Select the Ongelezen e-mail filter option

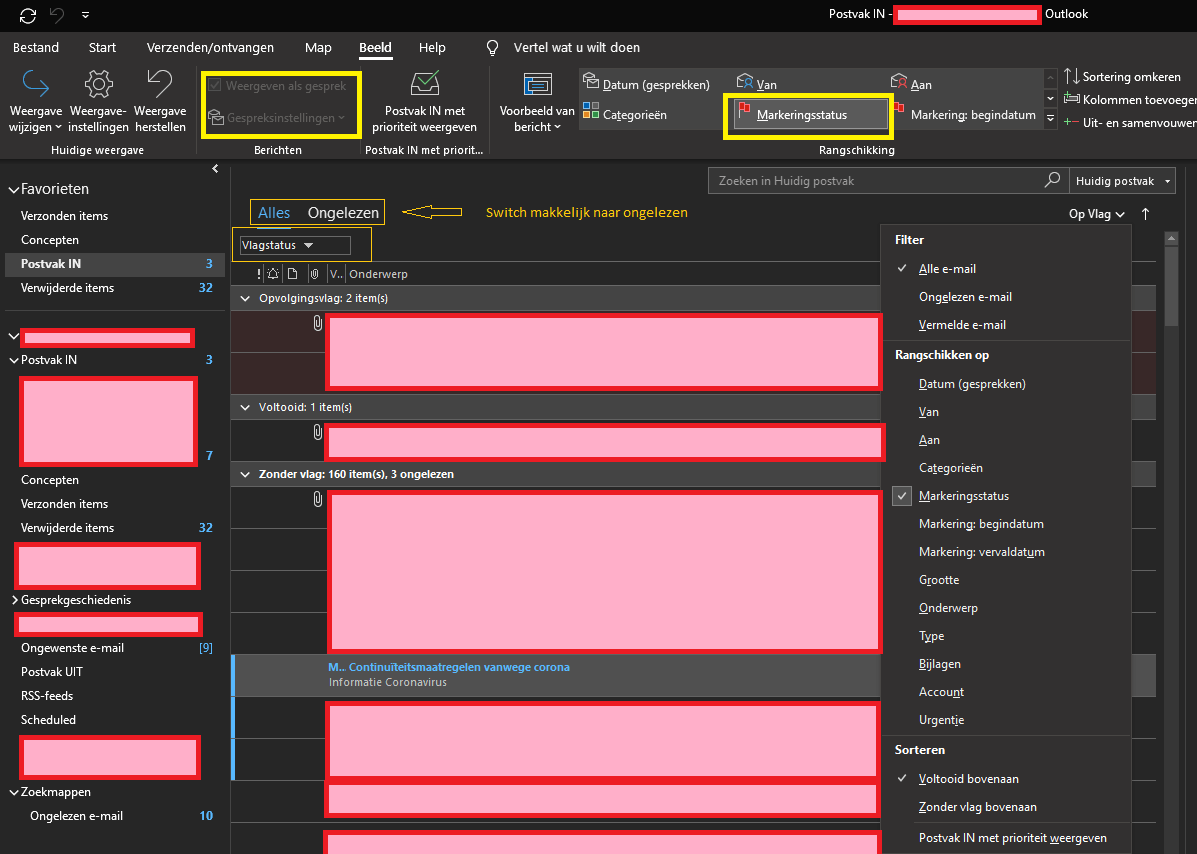click(965, 297)
